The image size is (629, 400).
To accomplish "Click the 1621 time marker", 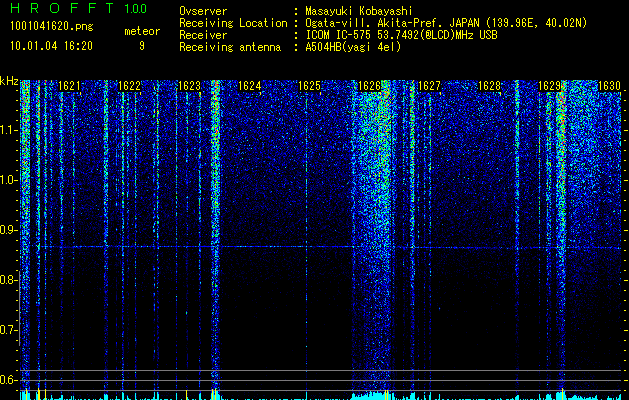I will click(x=69, y=86).
